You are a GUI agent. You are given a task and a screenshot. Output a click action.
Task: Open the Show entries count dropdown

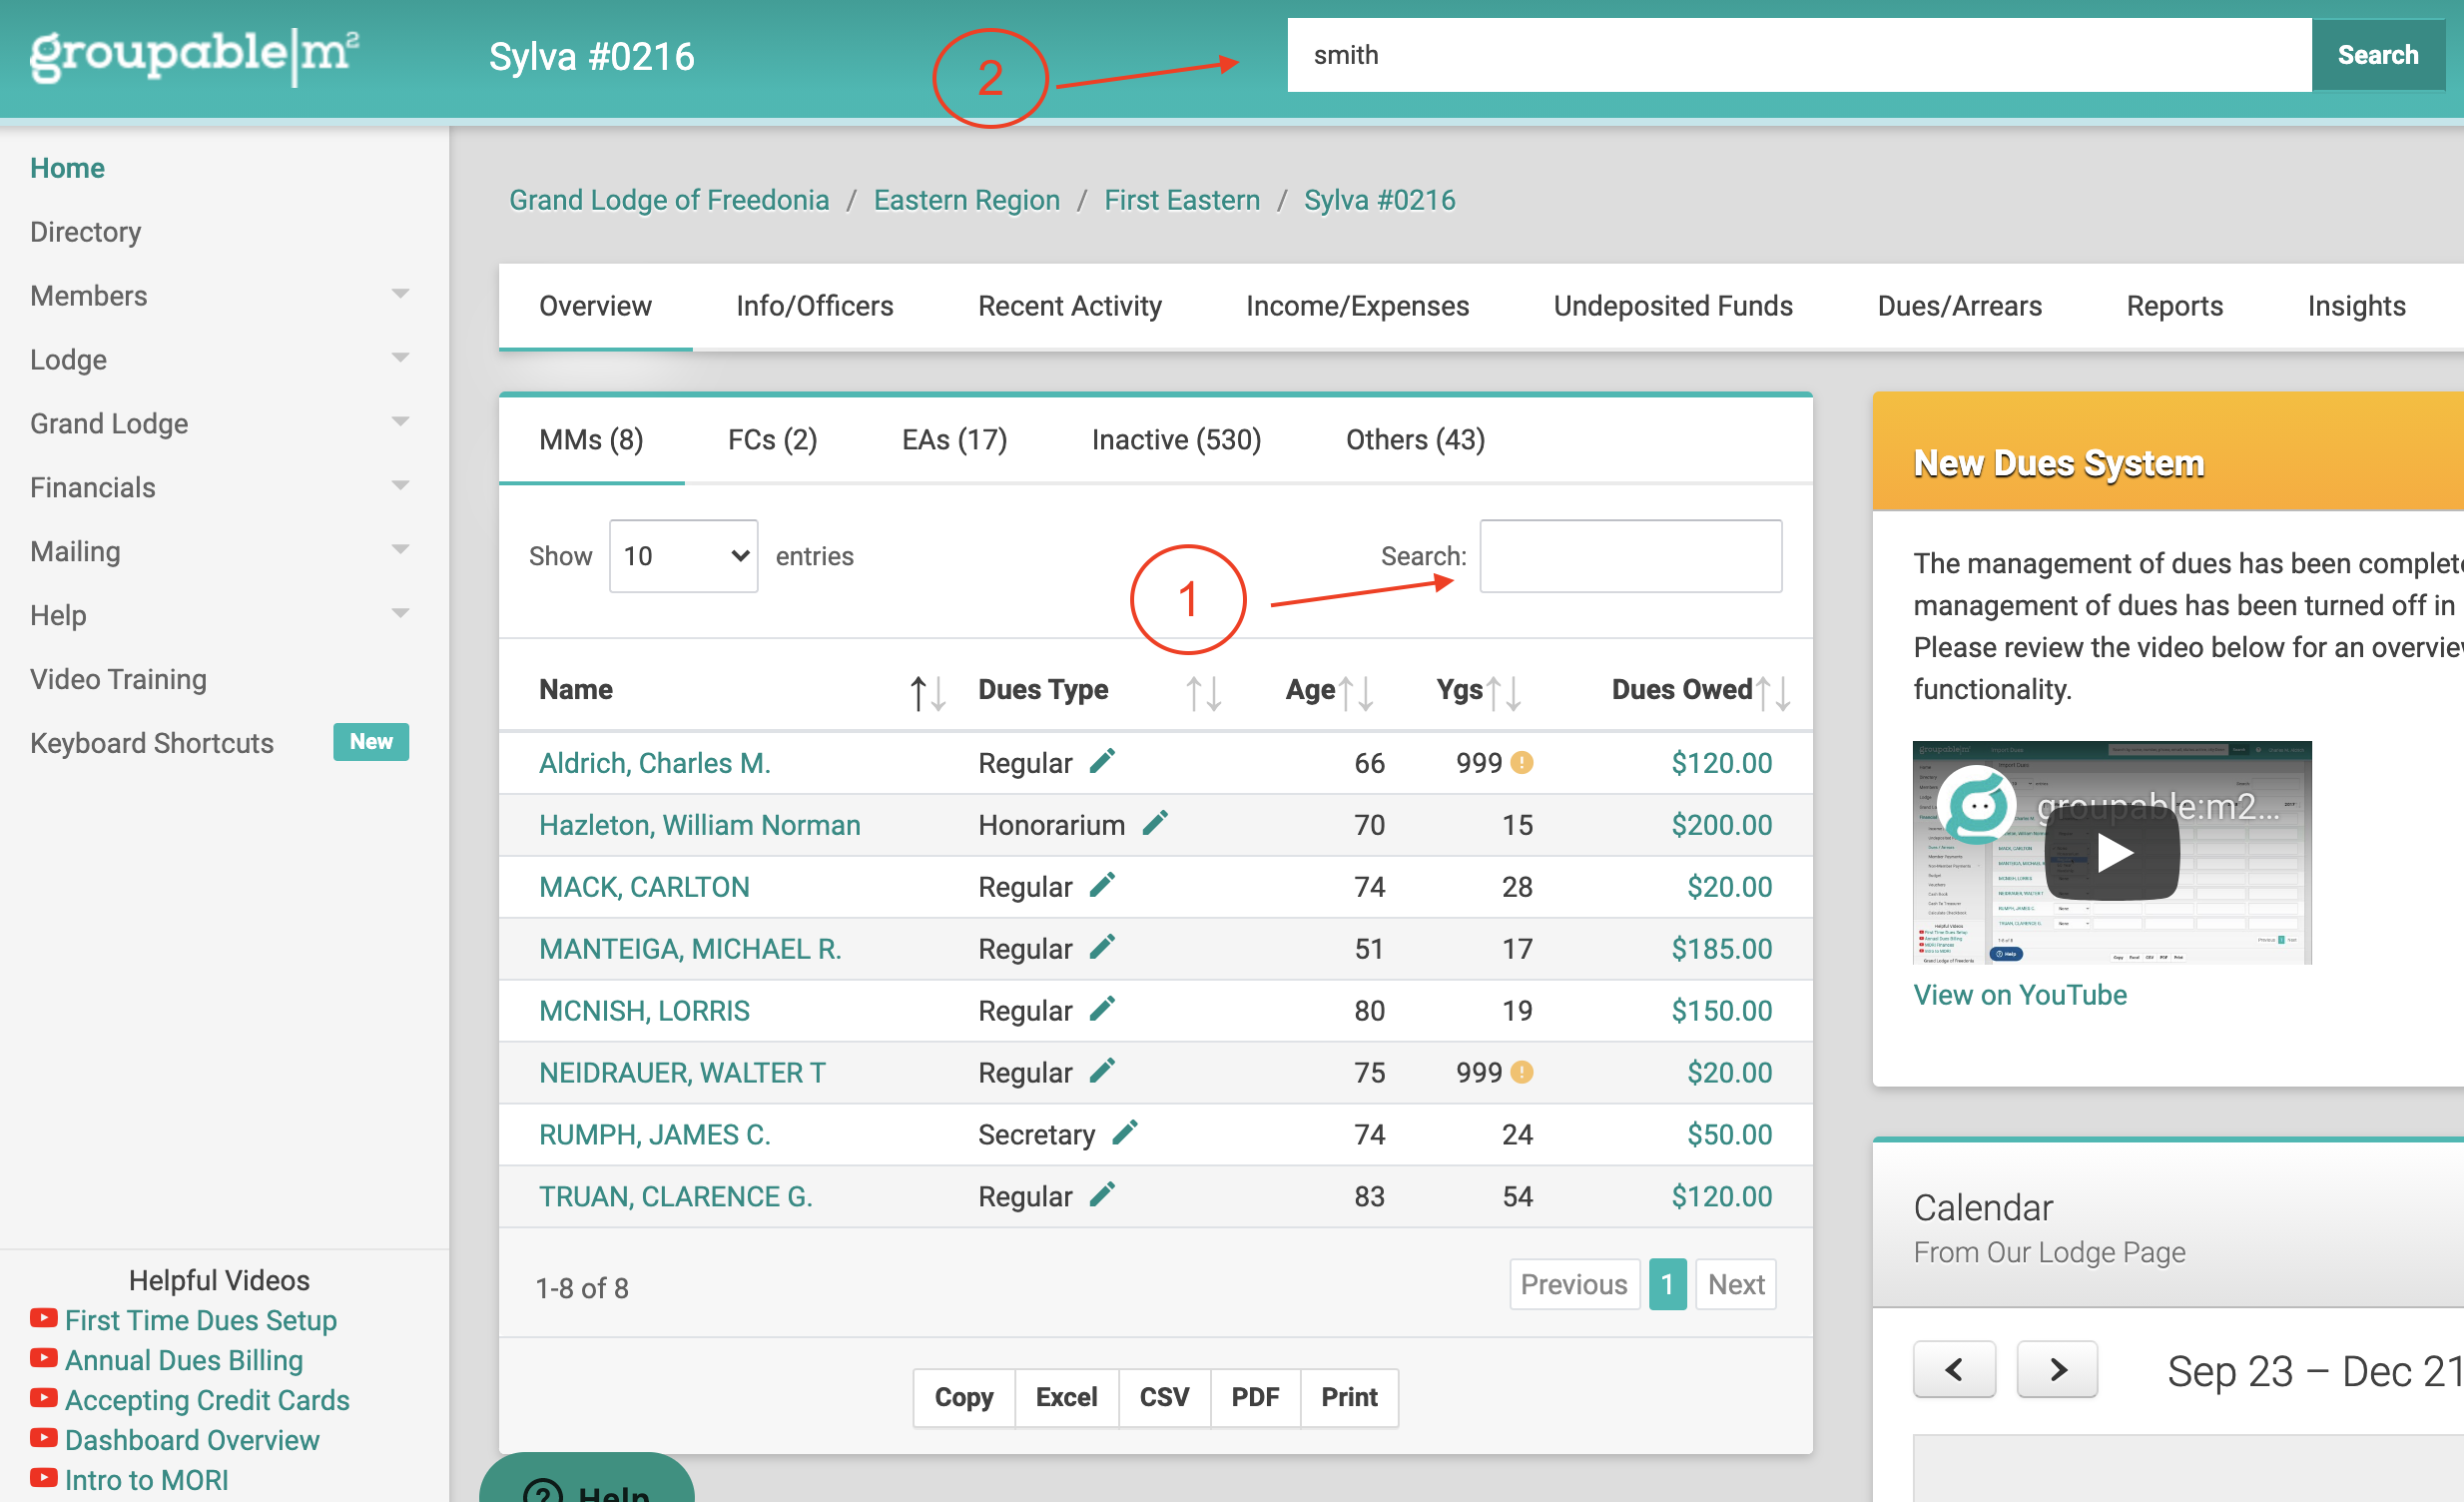point(684,556)
